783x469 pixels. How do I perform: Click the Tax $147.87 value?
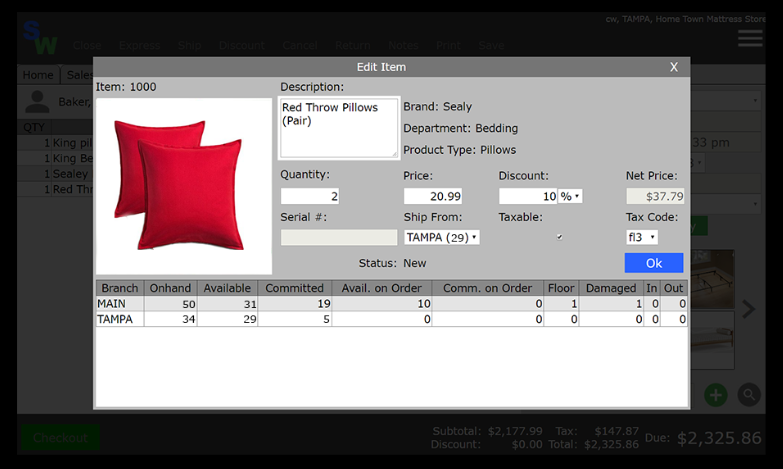tap(616, 431)
